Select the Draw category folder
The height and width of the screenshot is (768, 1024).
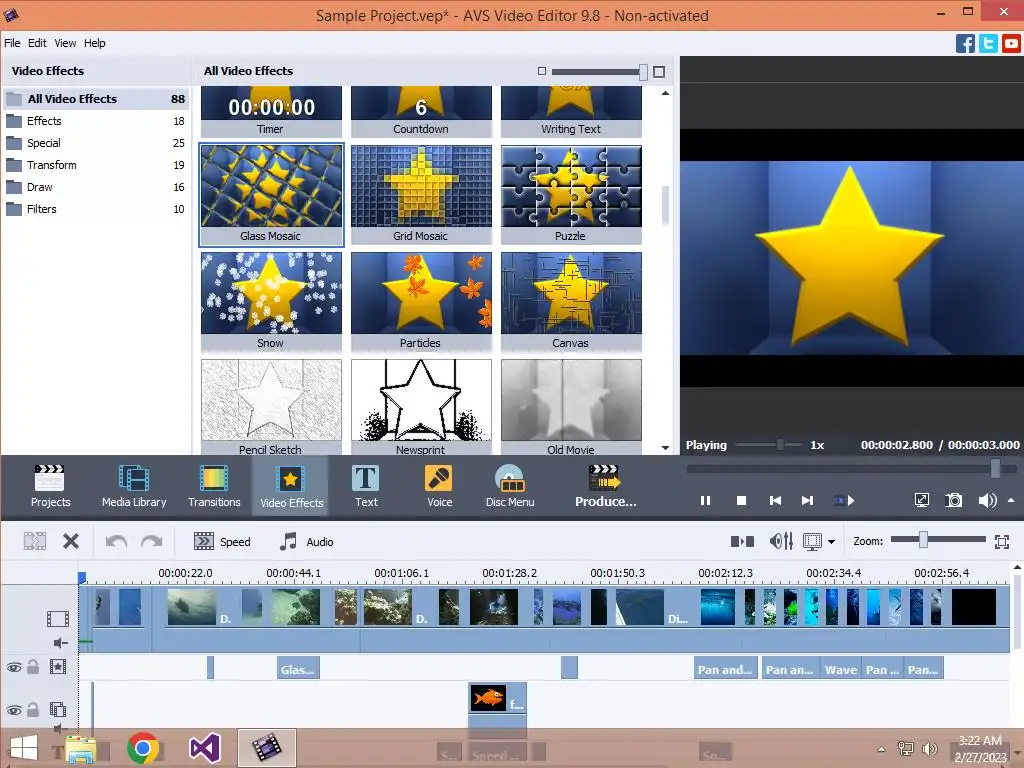click(96, 187)
